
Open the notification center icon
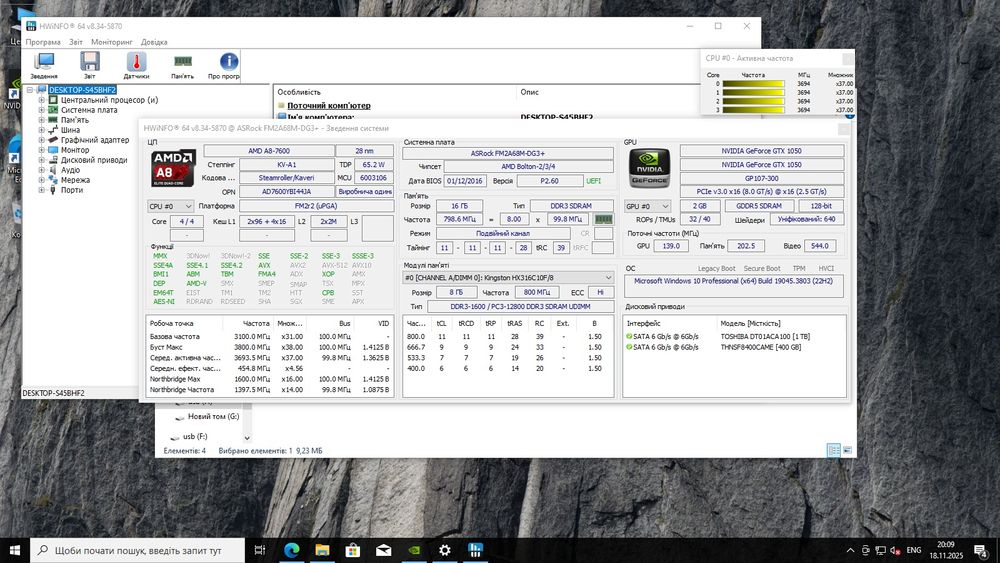pyautogui.click(x=981, y=550)
